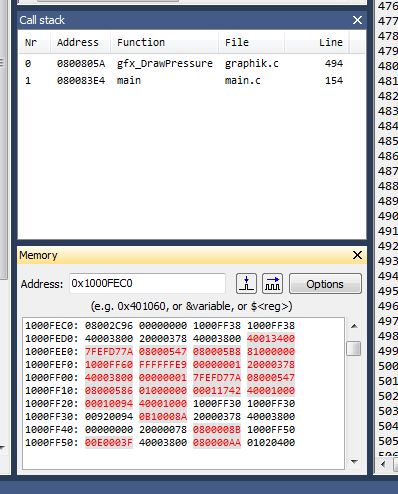The width and height of the screenshot is (398, 494).
Task: Click memory value 00010094
Action: 109,403
